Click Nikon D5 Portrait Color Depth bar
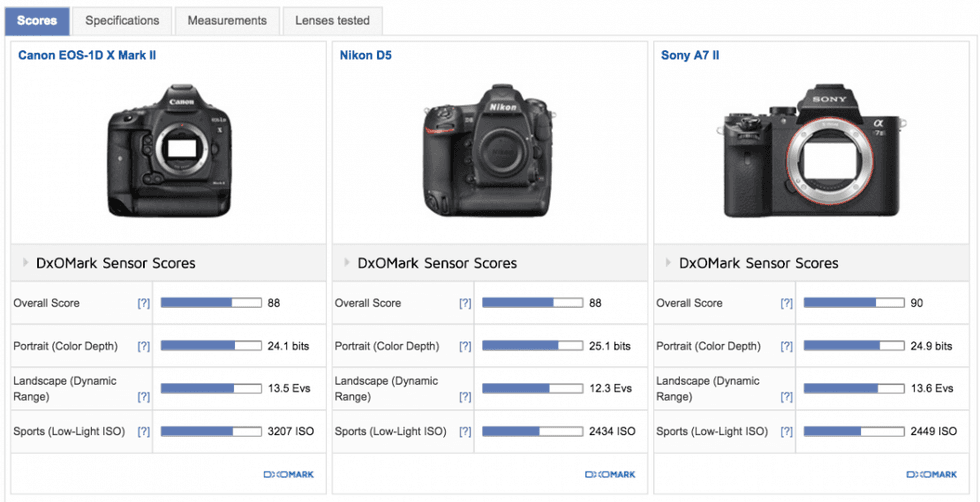The image size is (980, 502). tap(532, 346)
